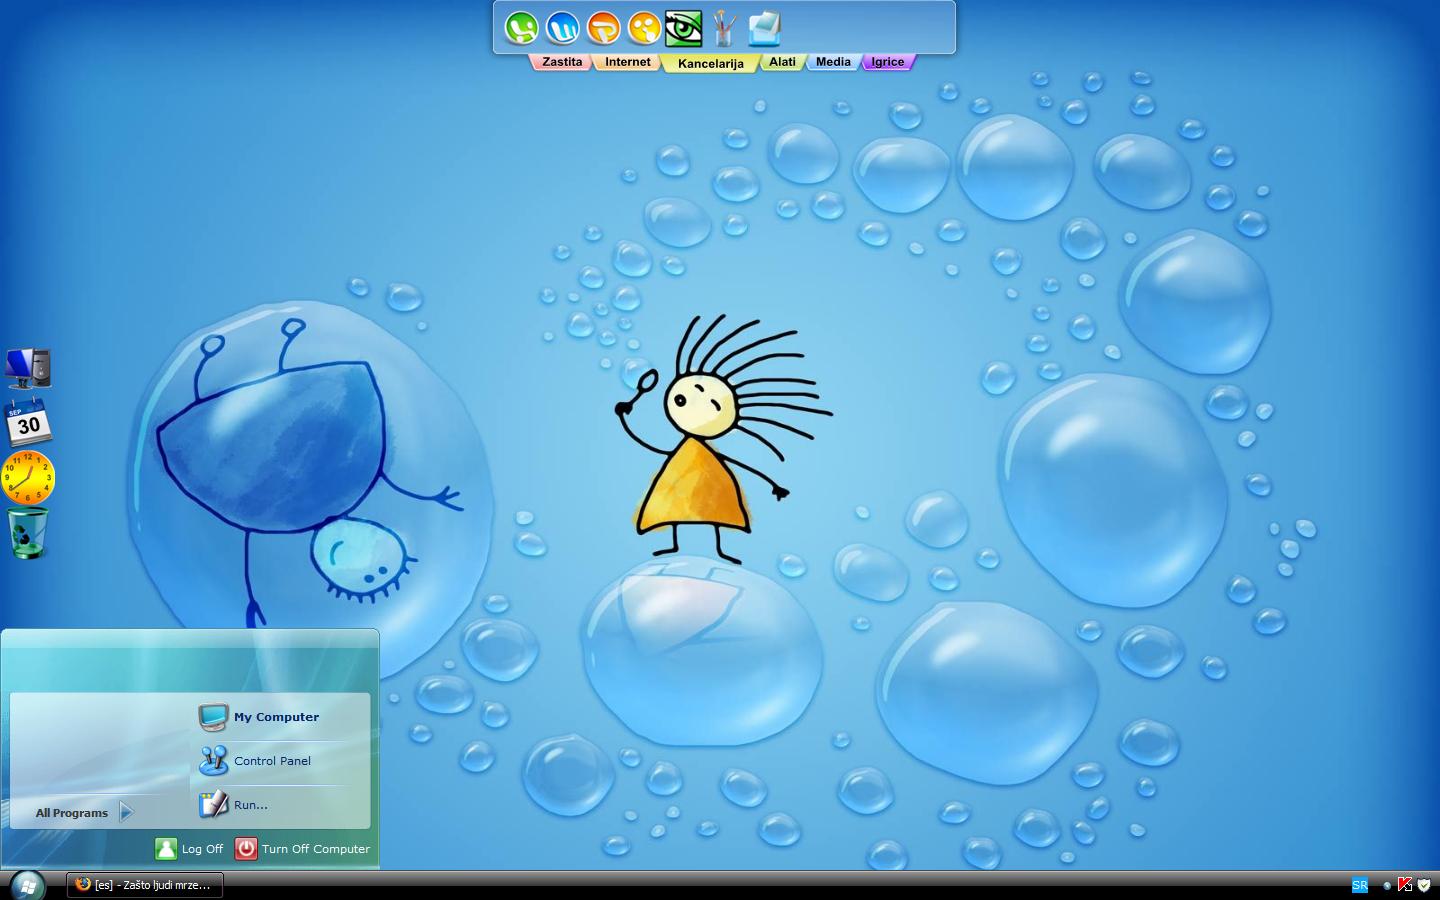
Task: Click the orange analog clock desktop icon
Action: 28,477
